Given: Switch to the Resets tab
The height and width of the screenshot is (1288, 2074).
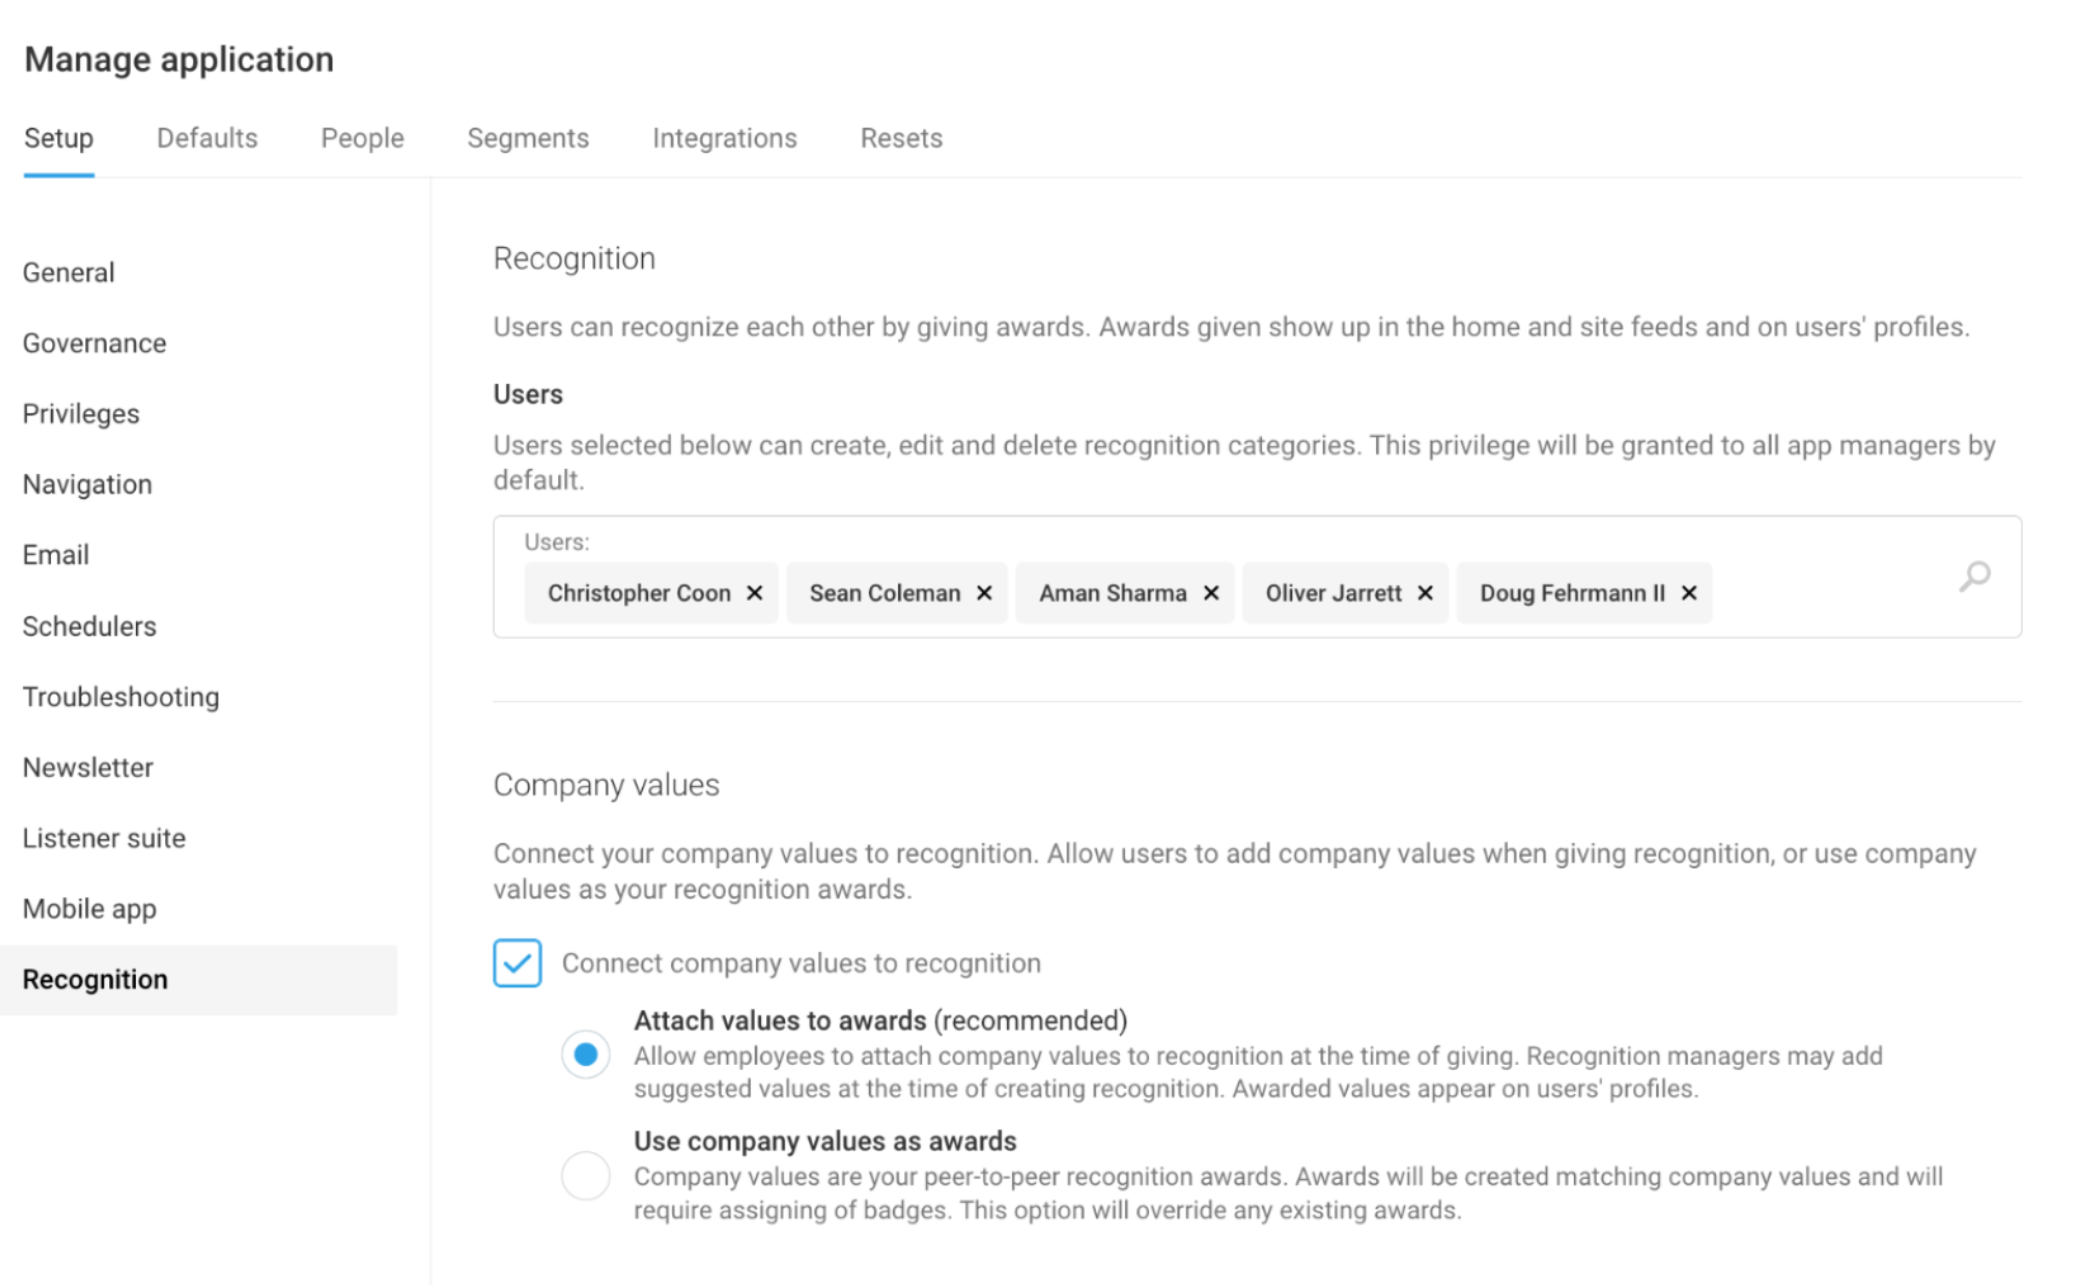Looking at the screenshot, I should click(901, 138).
